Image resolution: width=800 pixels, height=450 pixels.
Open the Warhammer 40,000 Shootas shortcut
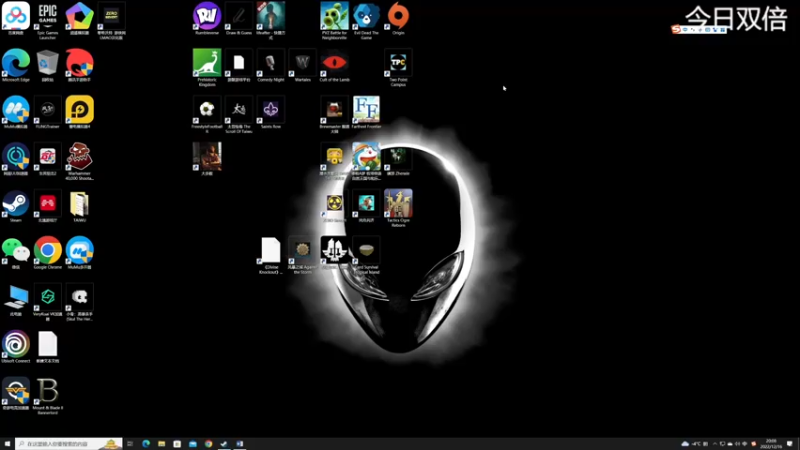point(80,161)
